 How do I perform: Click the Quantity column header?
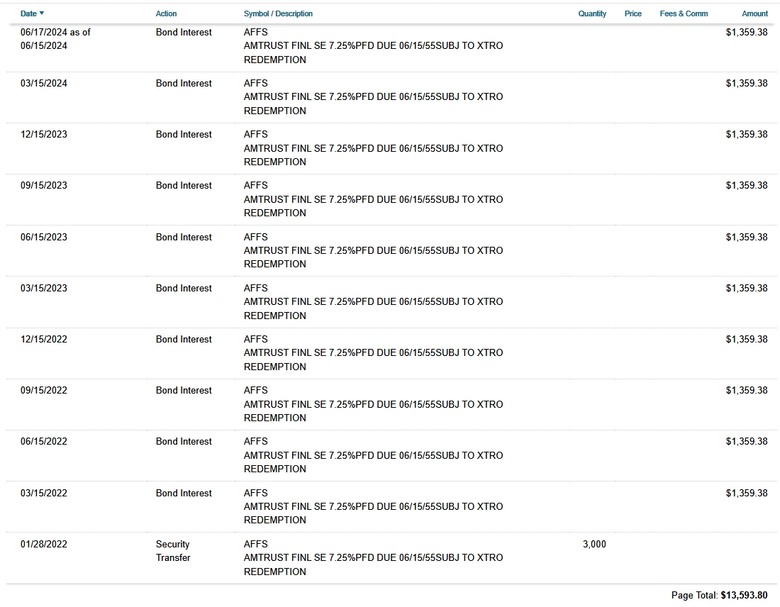[592, 13]
